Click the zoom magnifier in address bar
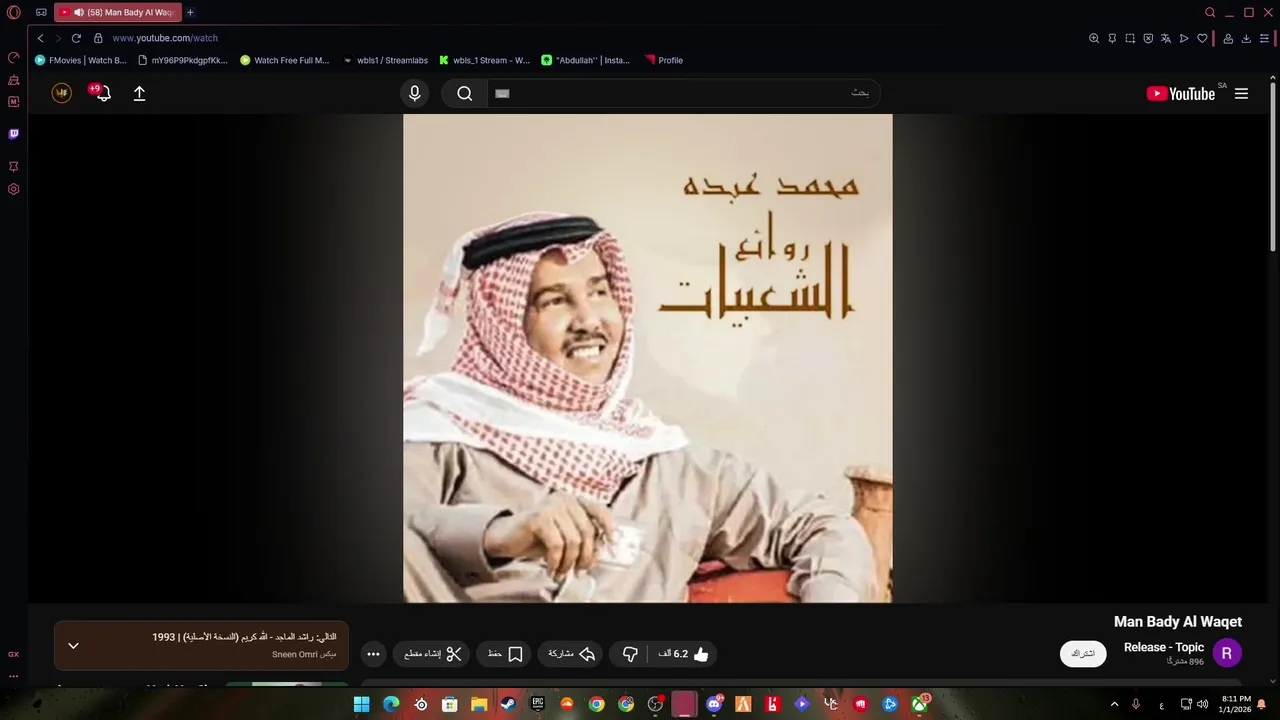Screen dimensions: 1280x720 click(1094, 38)
